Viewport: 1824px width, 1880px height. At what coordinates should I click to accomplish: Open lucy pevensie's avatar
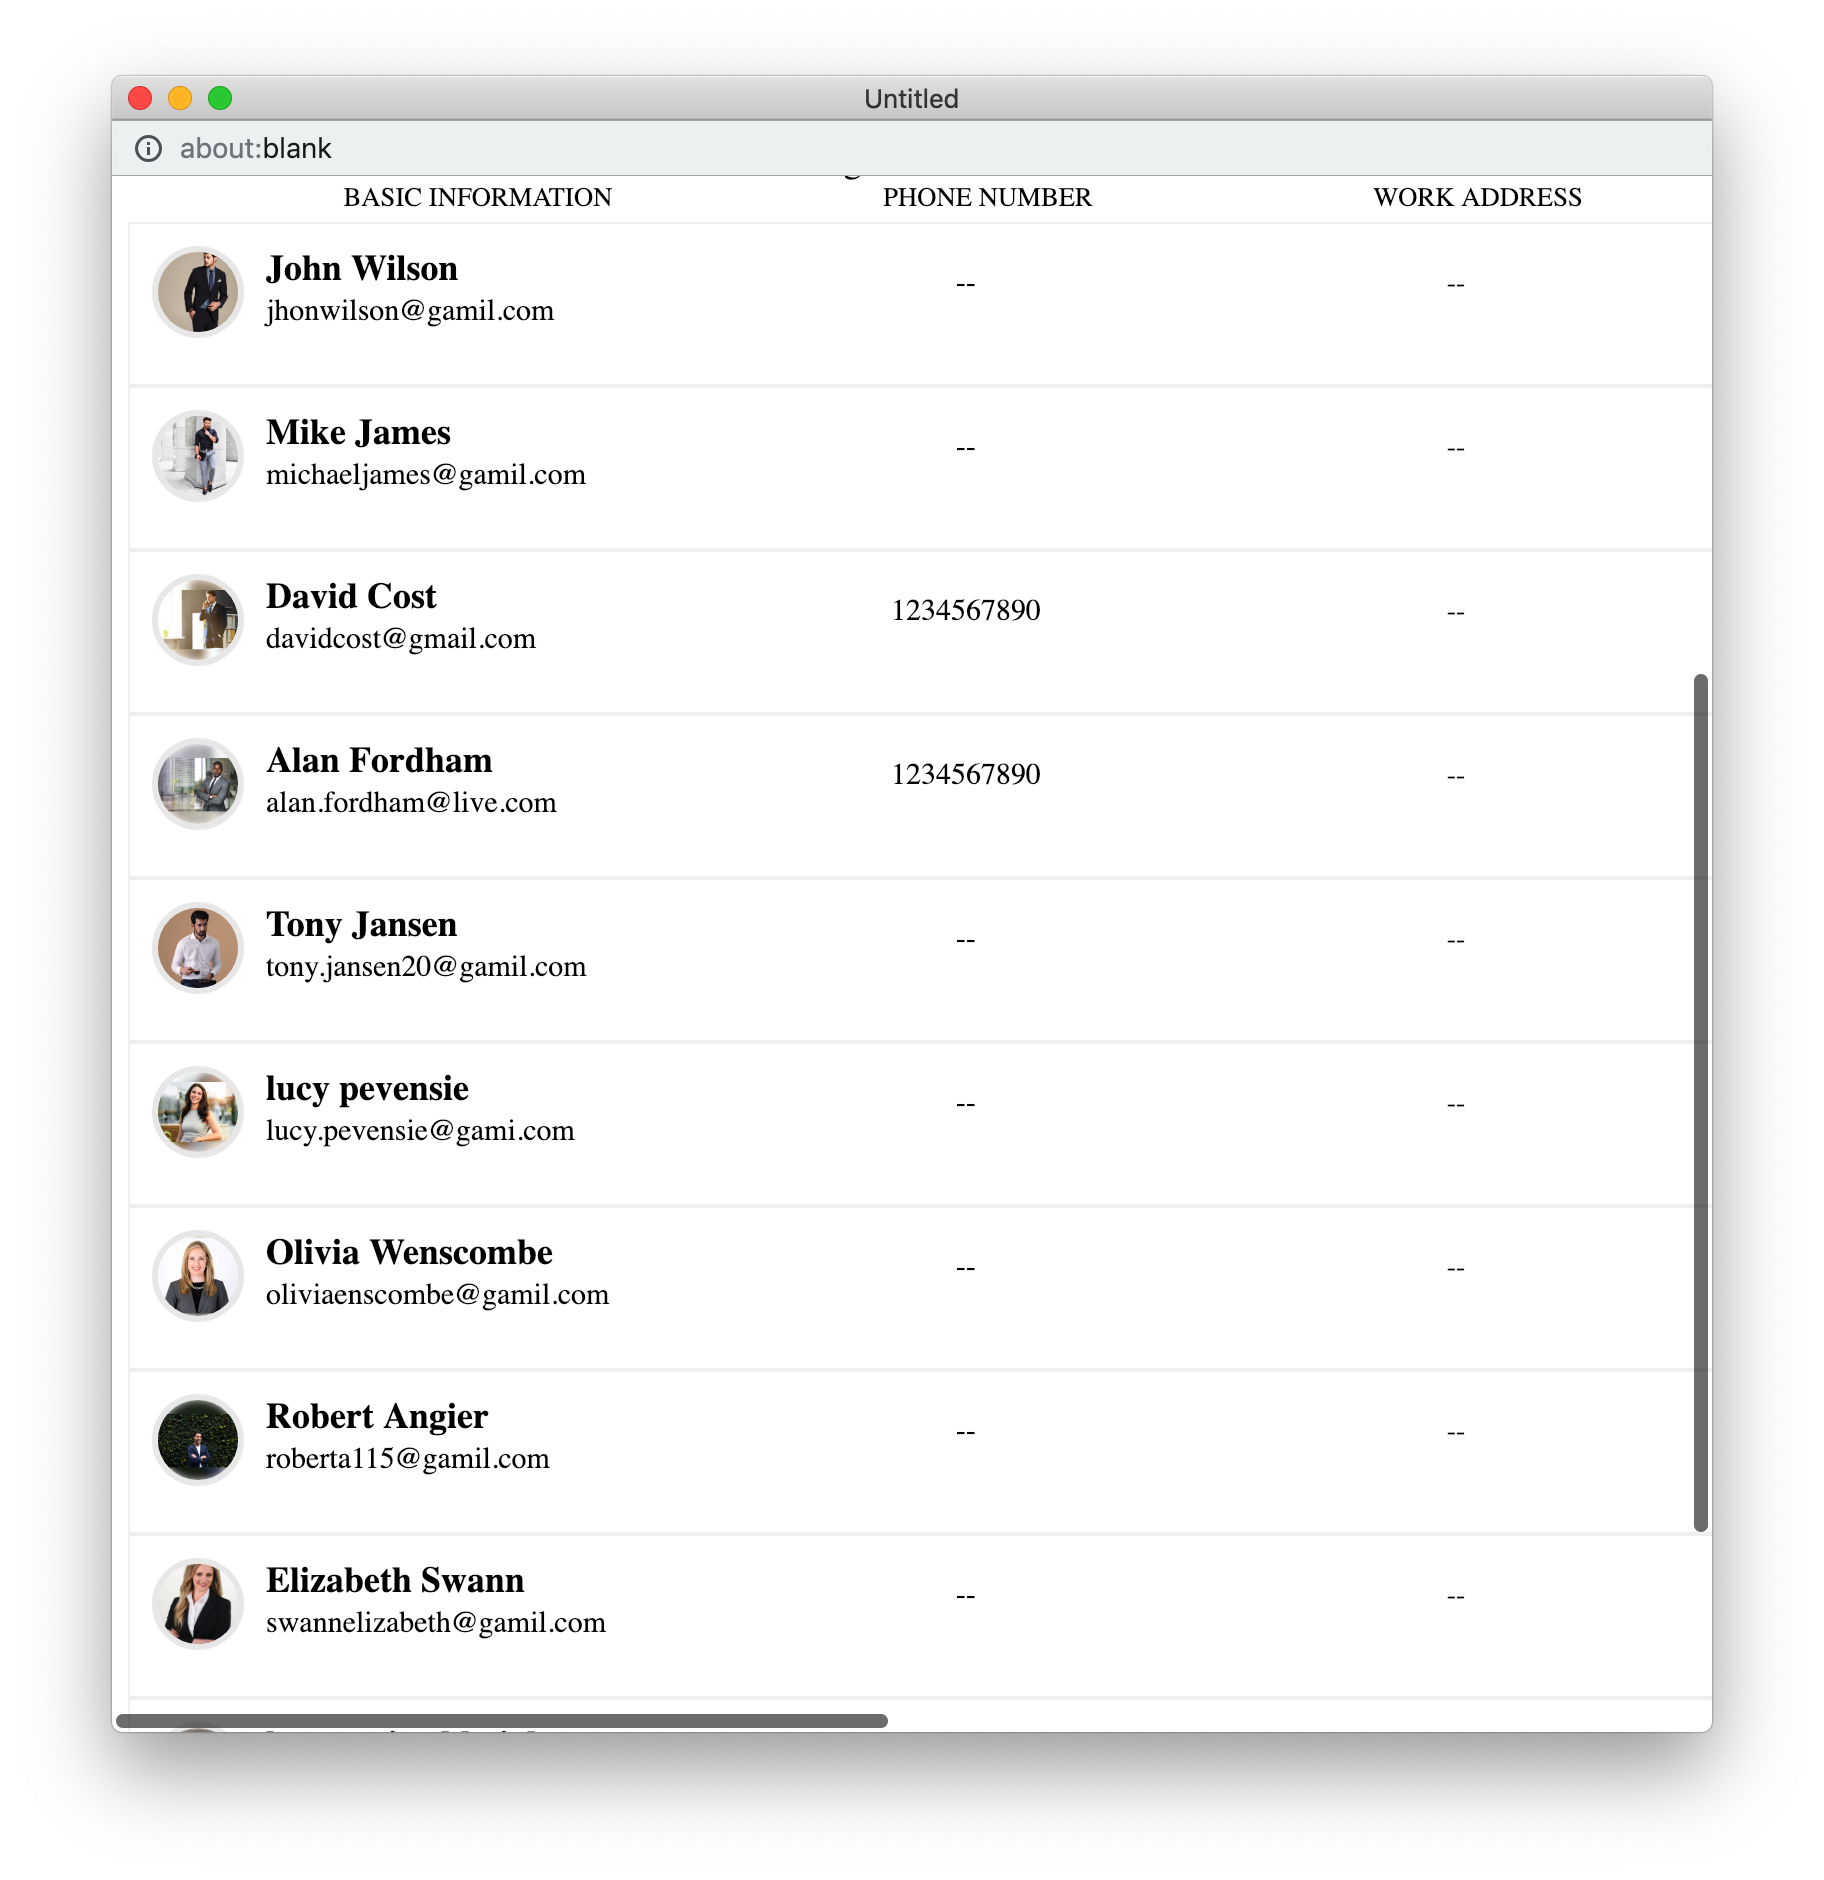[x=198, y=1112]
